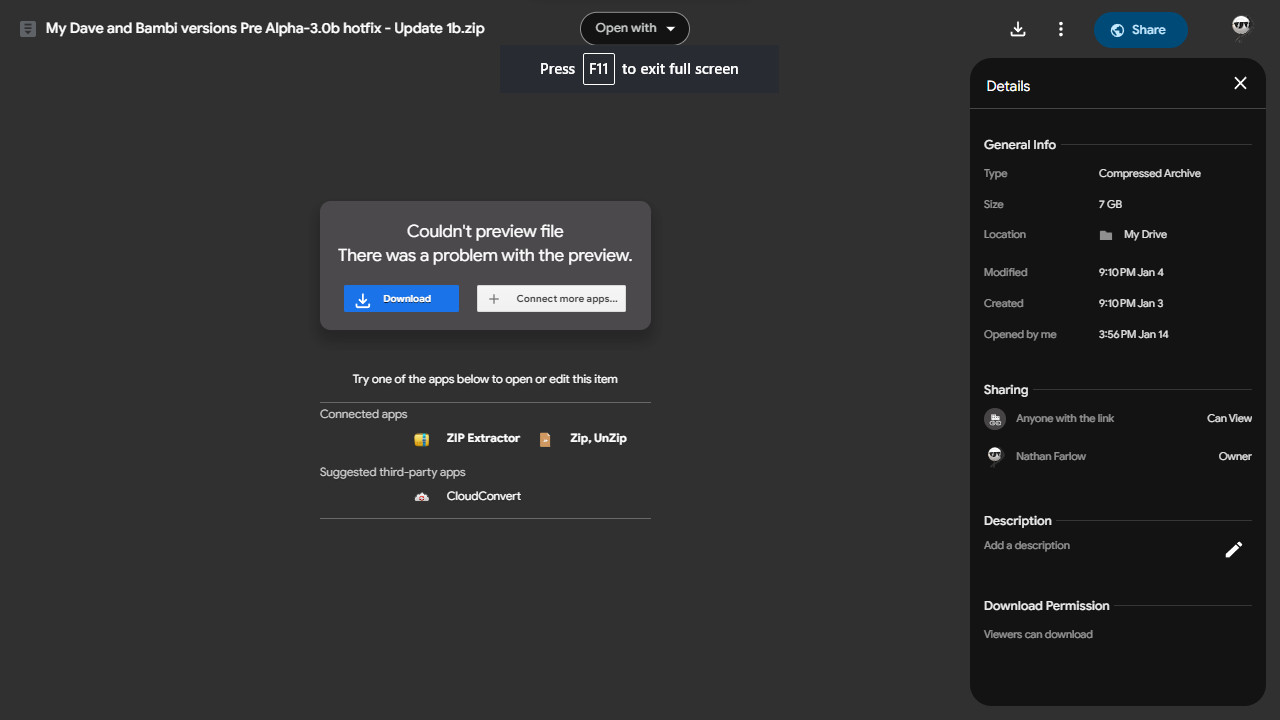Click the Zip, UnZip app icon
Image resolution: width=1280 pixels, height=720 pixels.
click(x=545, y=439)
